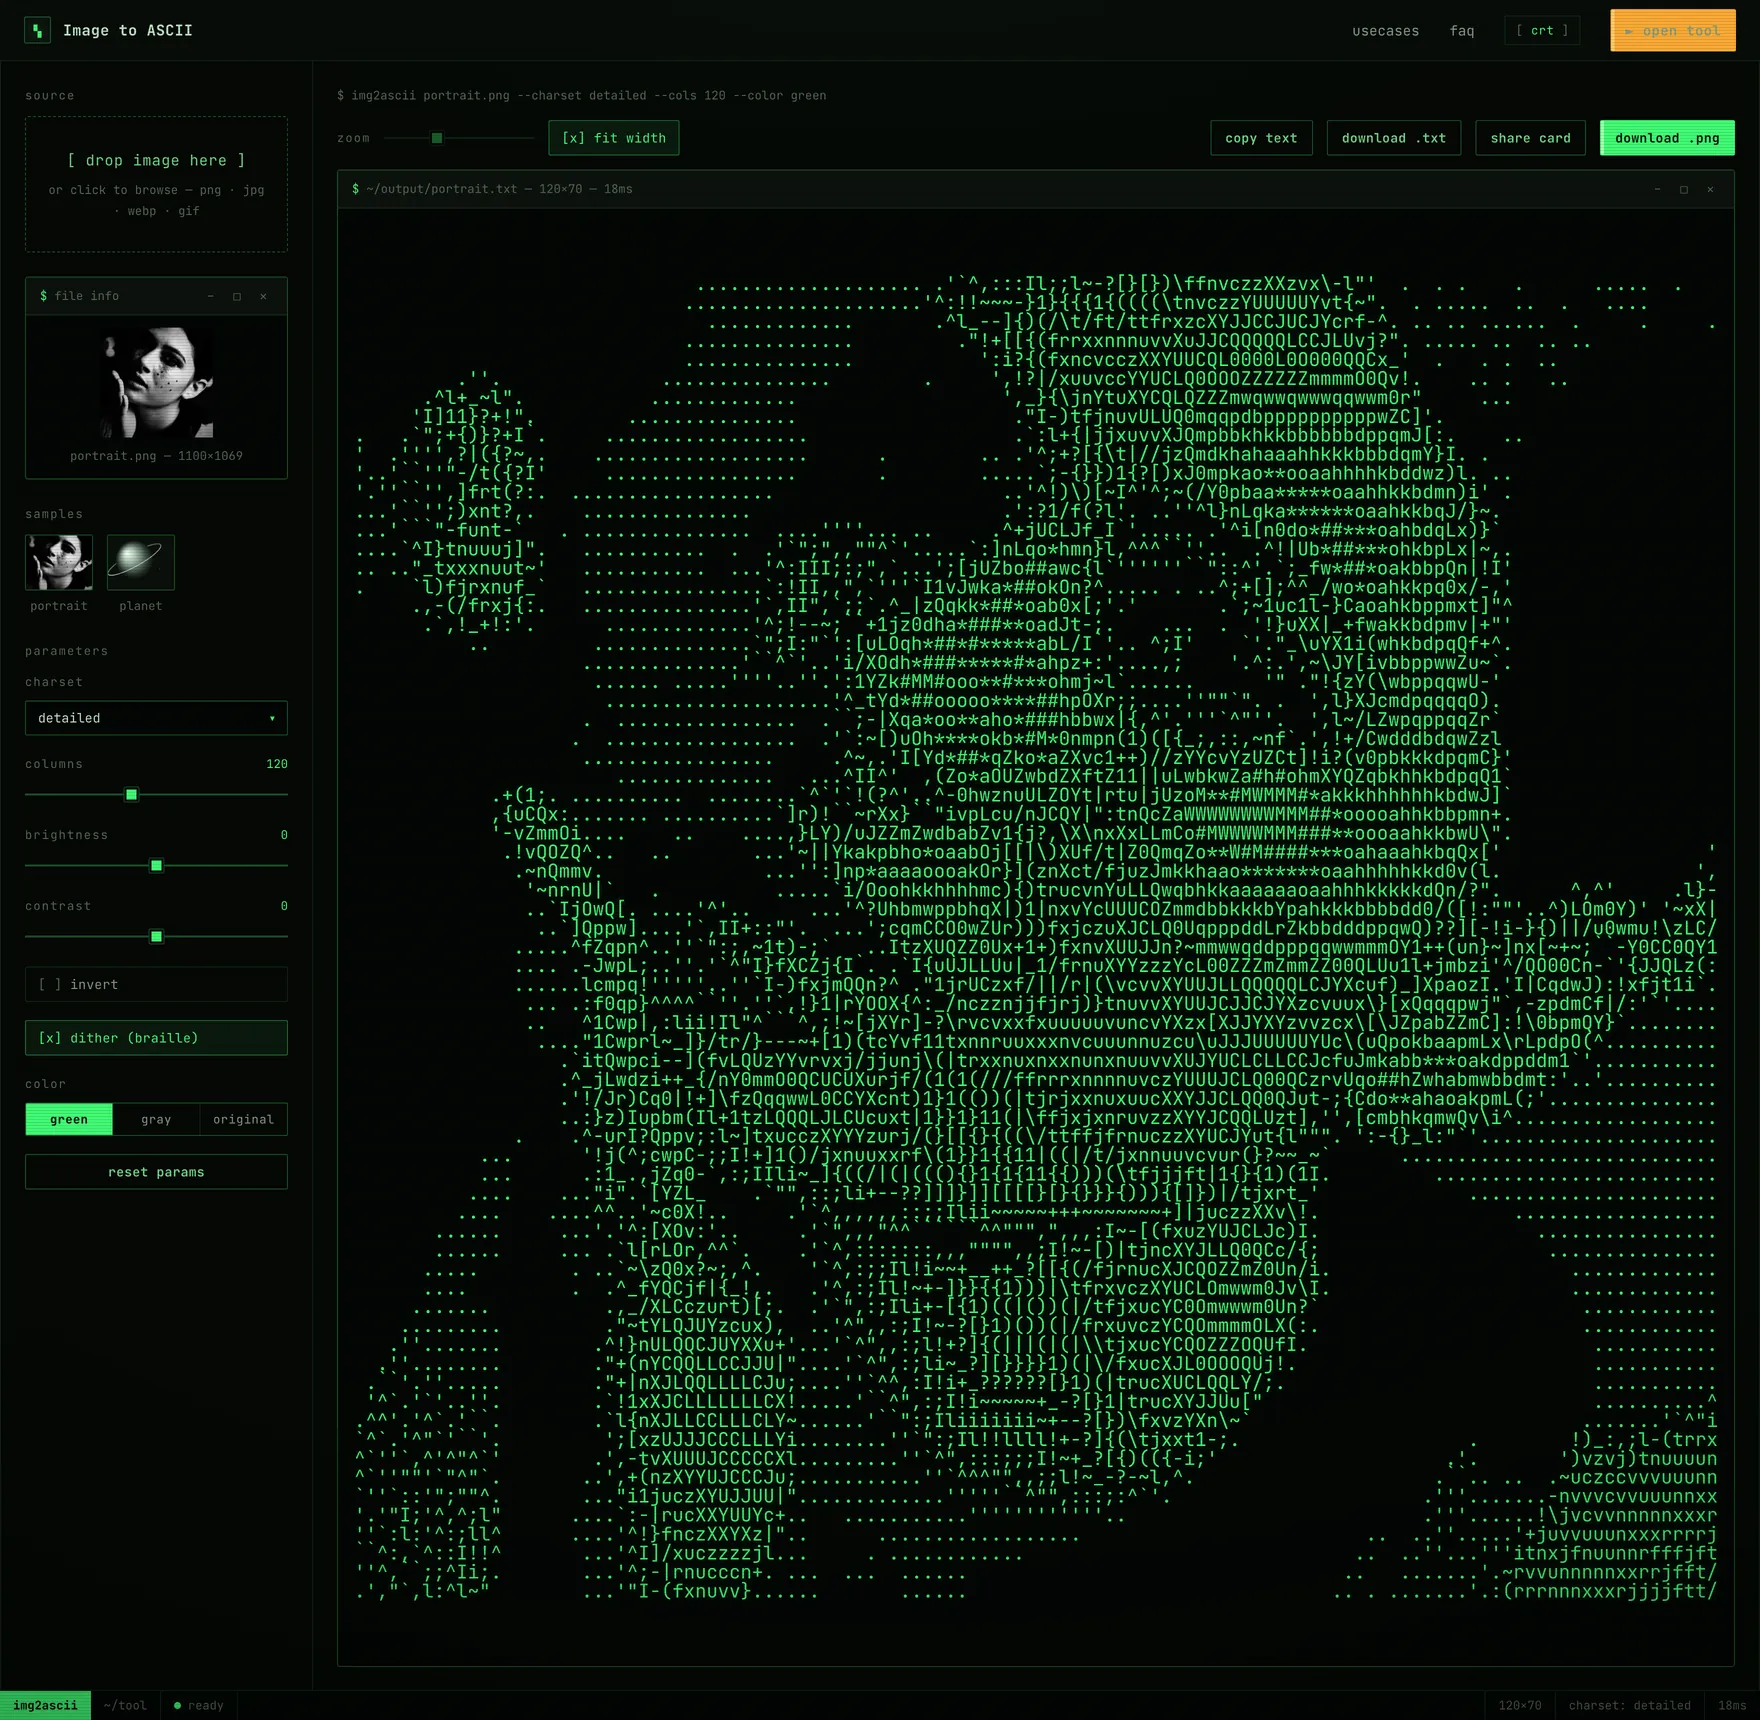The image size is (1760, 1720).
Task: Select the portrait sample thumbnail
Action: click(59, 562)
